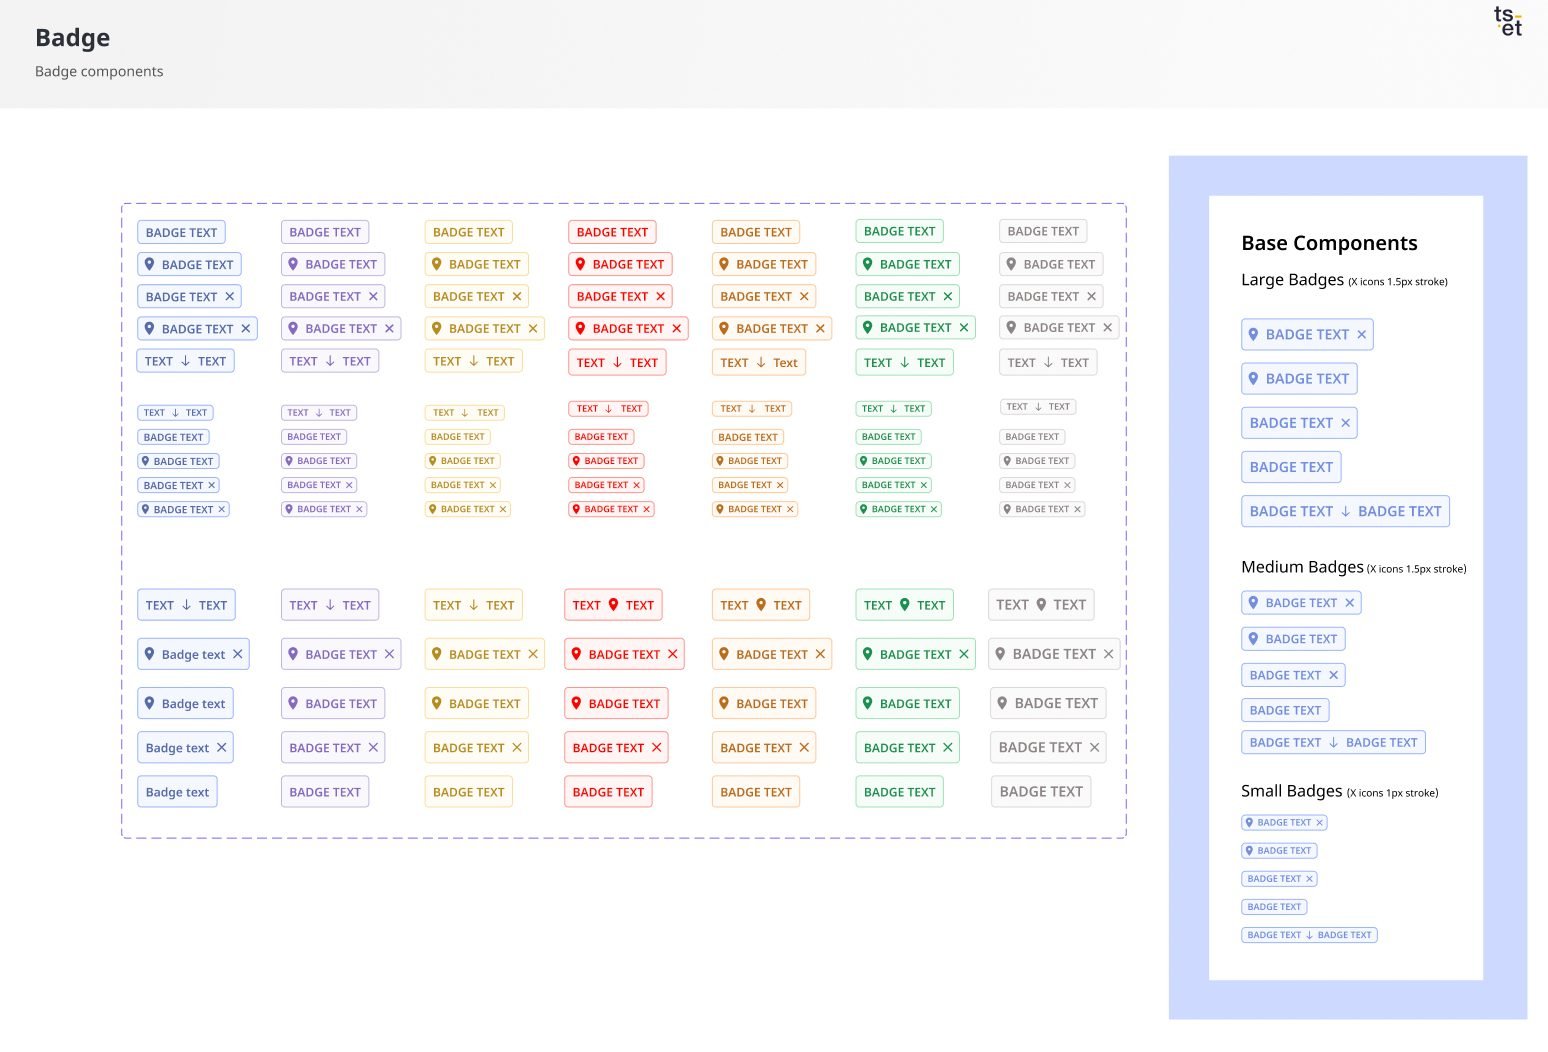Click the "Small Badges" section label
This screenshot has height=1052, width=1548.
(x=1291, y=791)
